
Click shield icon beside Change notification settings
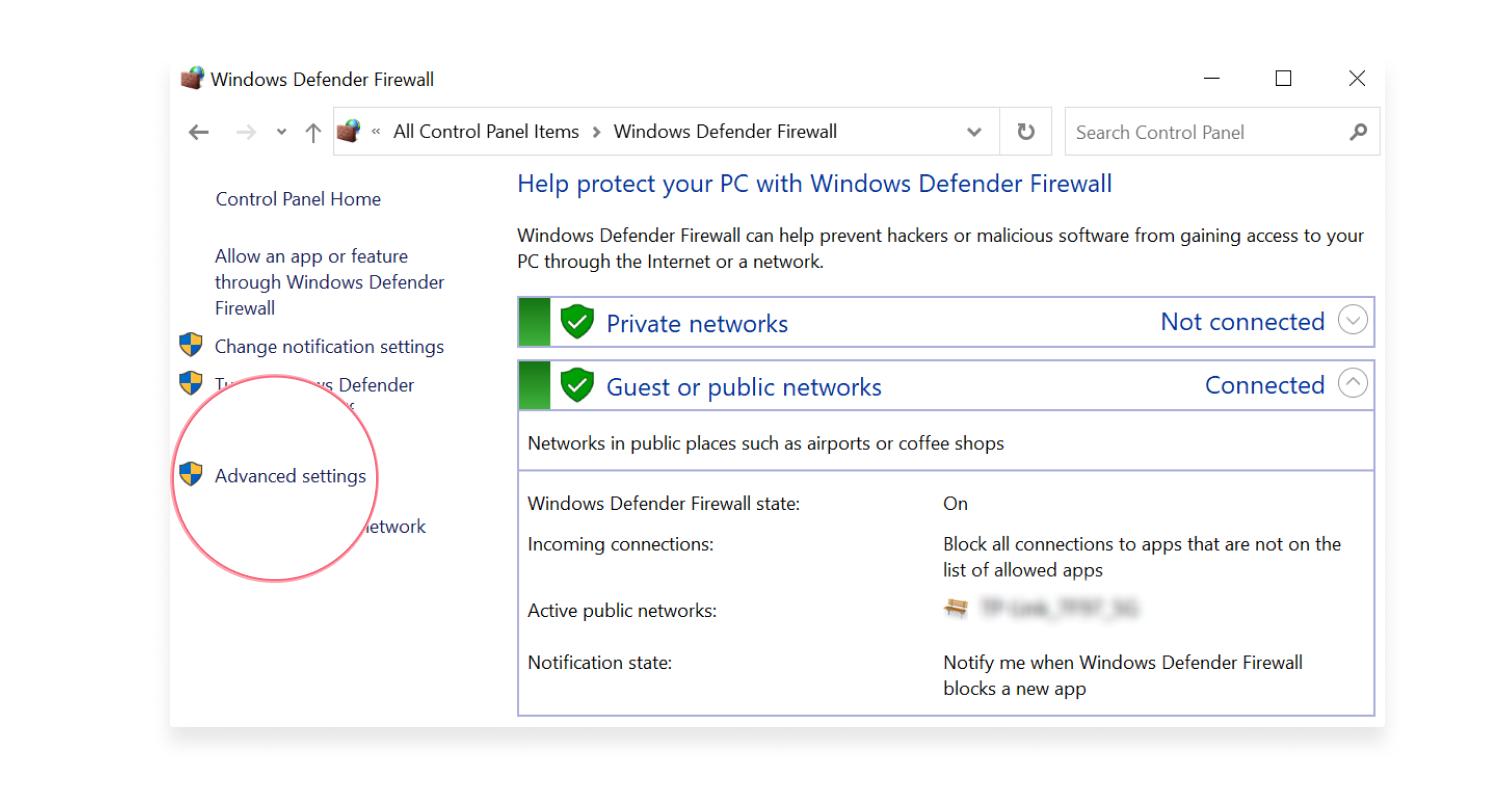click(x=190, y=345)
